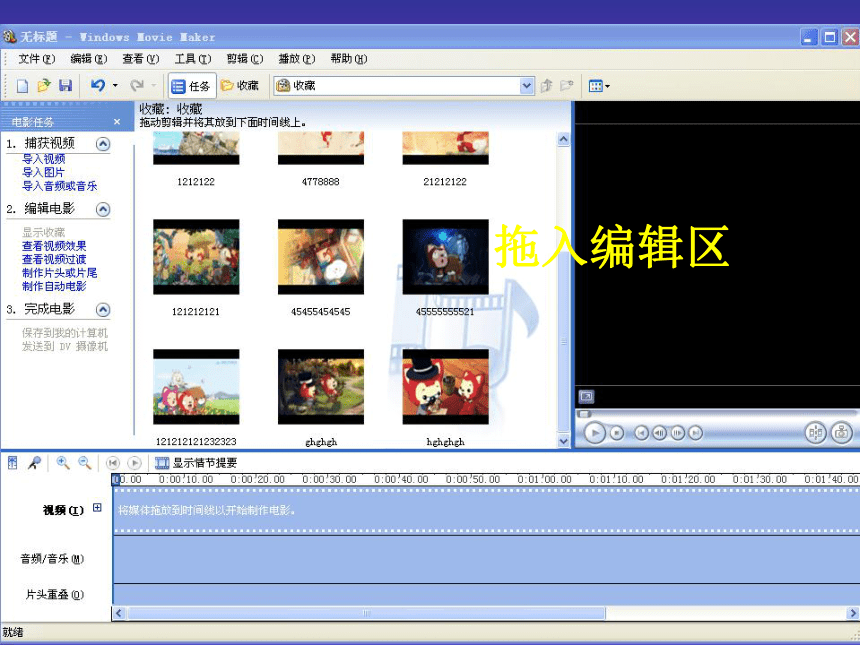Click the Play Timeline icon
This screenshot has height=645, width=860.
click(134, 463)
